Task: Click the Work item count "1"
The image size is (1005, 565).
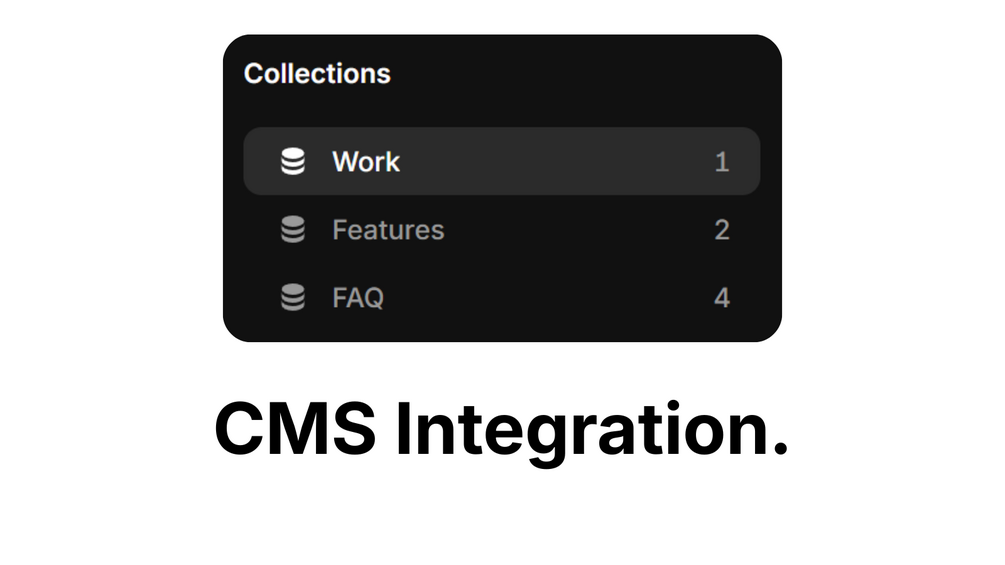Action: (x=722, y=161)
